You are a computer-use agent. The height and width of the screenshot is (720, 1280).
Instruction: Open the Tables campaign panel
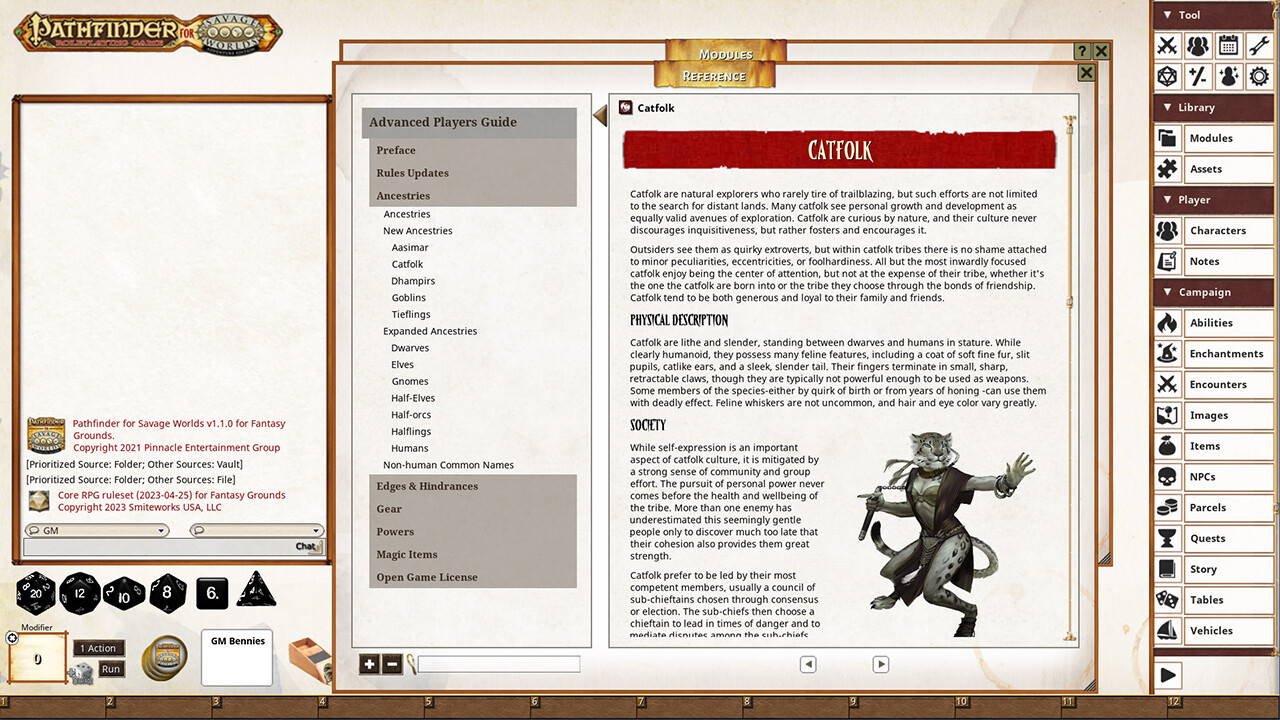(x=1213, y=599)
